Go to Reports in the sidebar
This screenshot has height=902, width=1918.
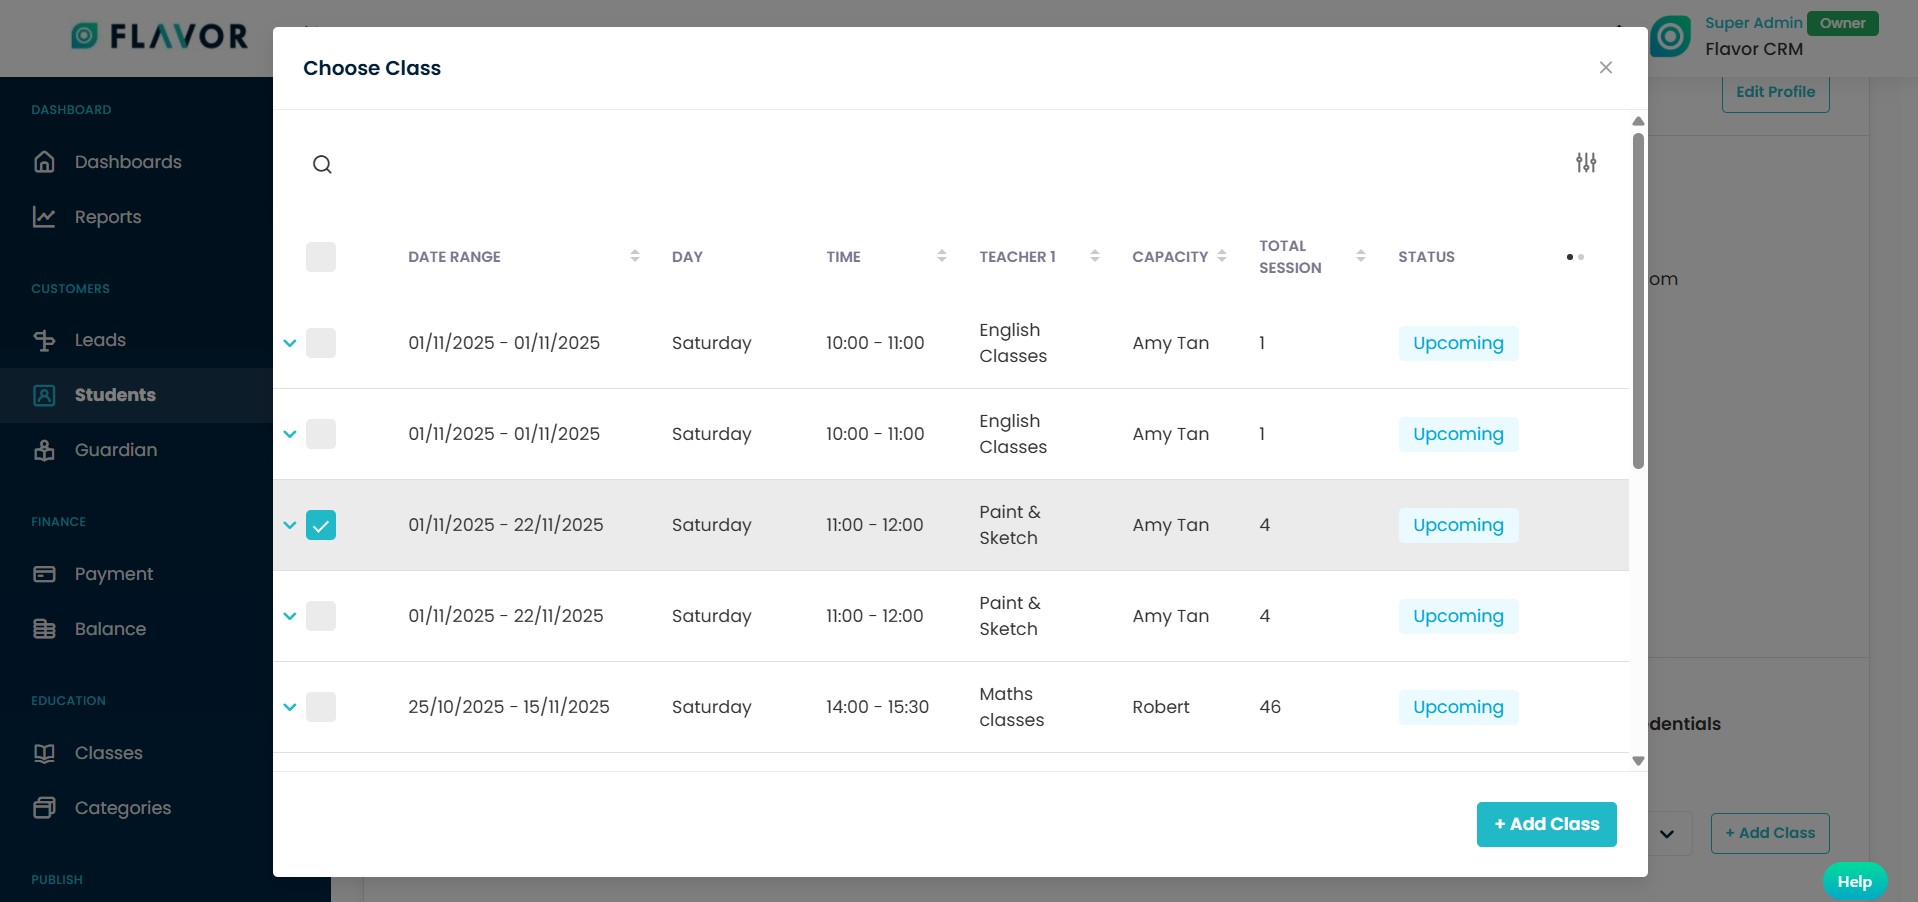point(108,217)
